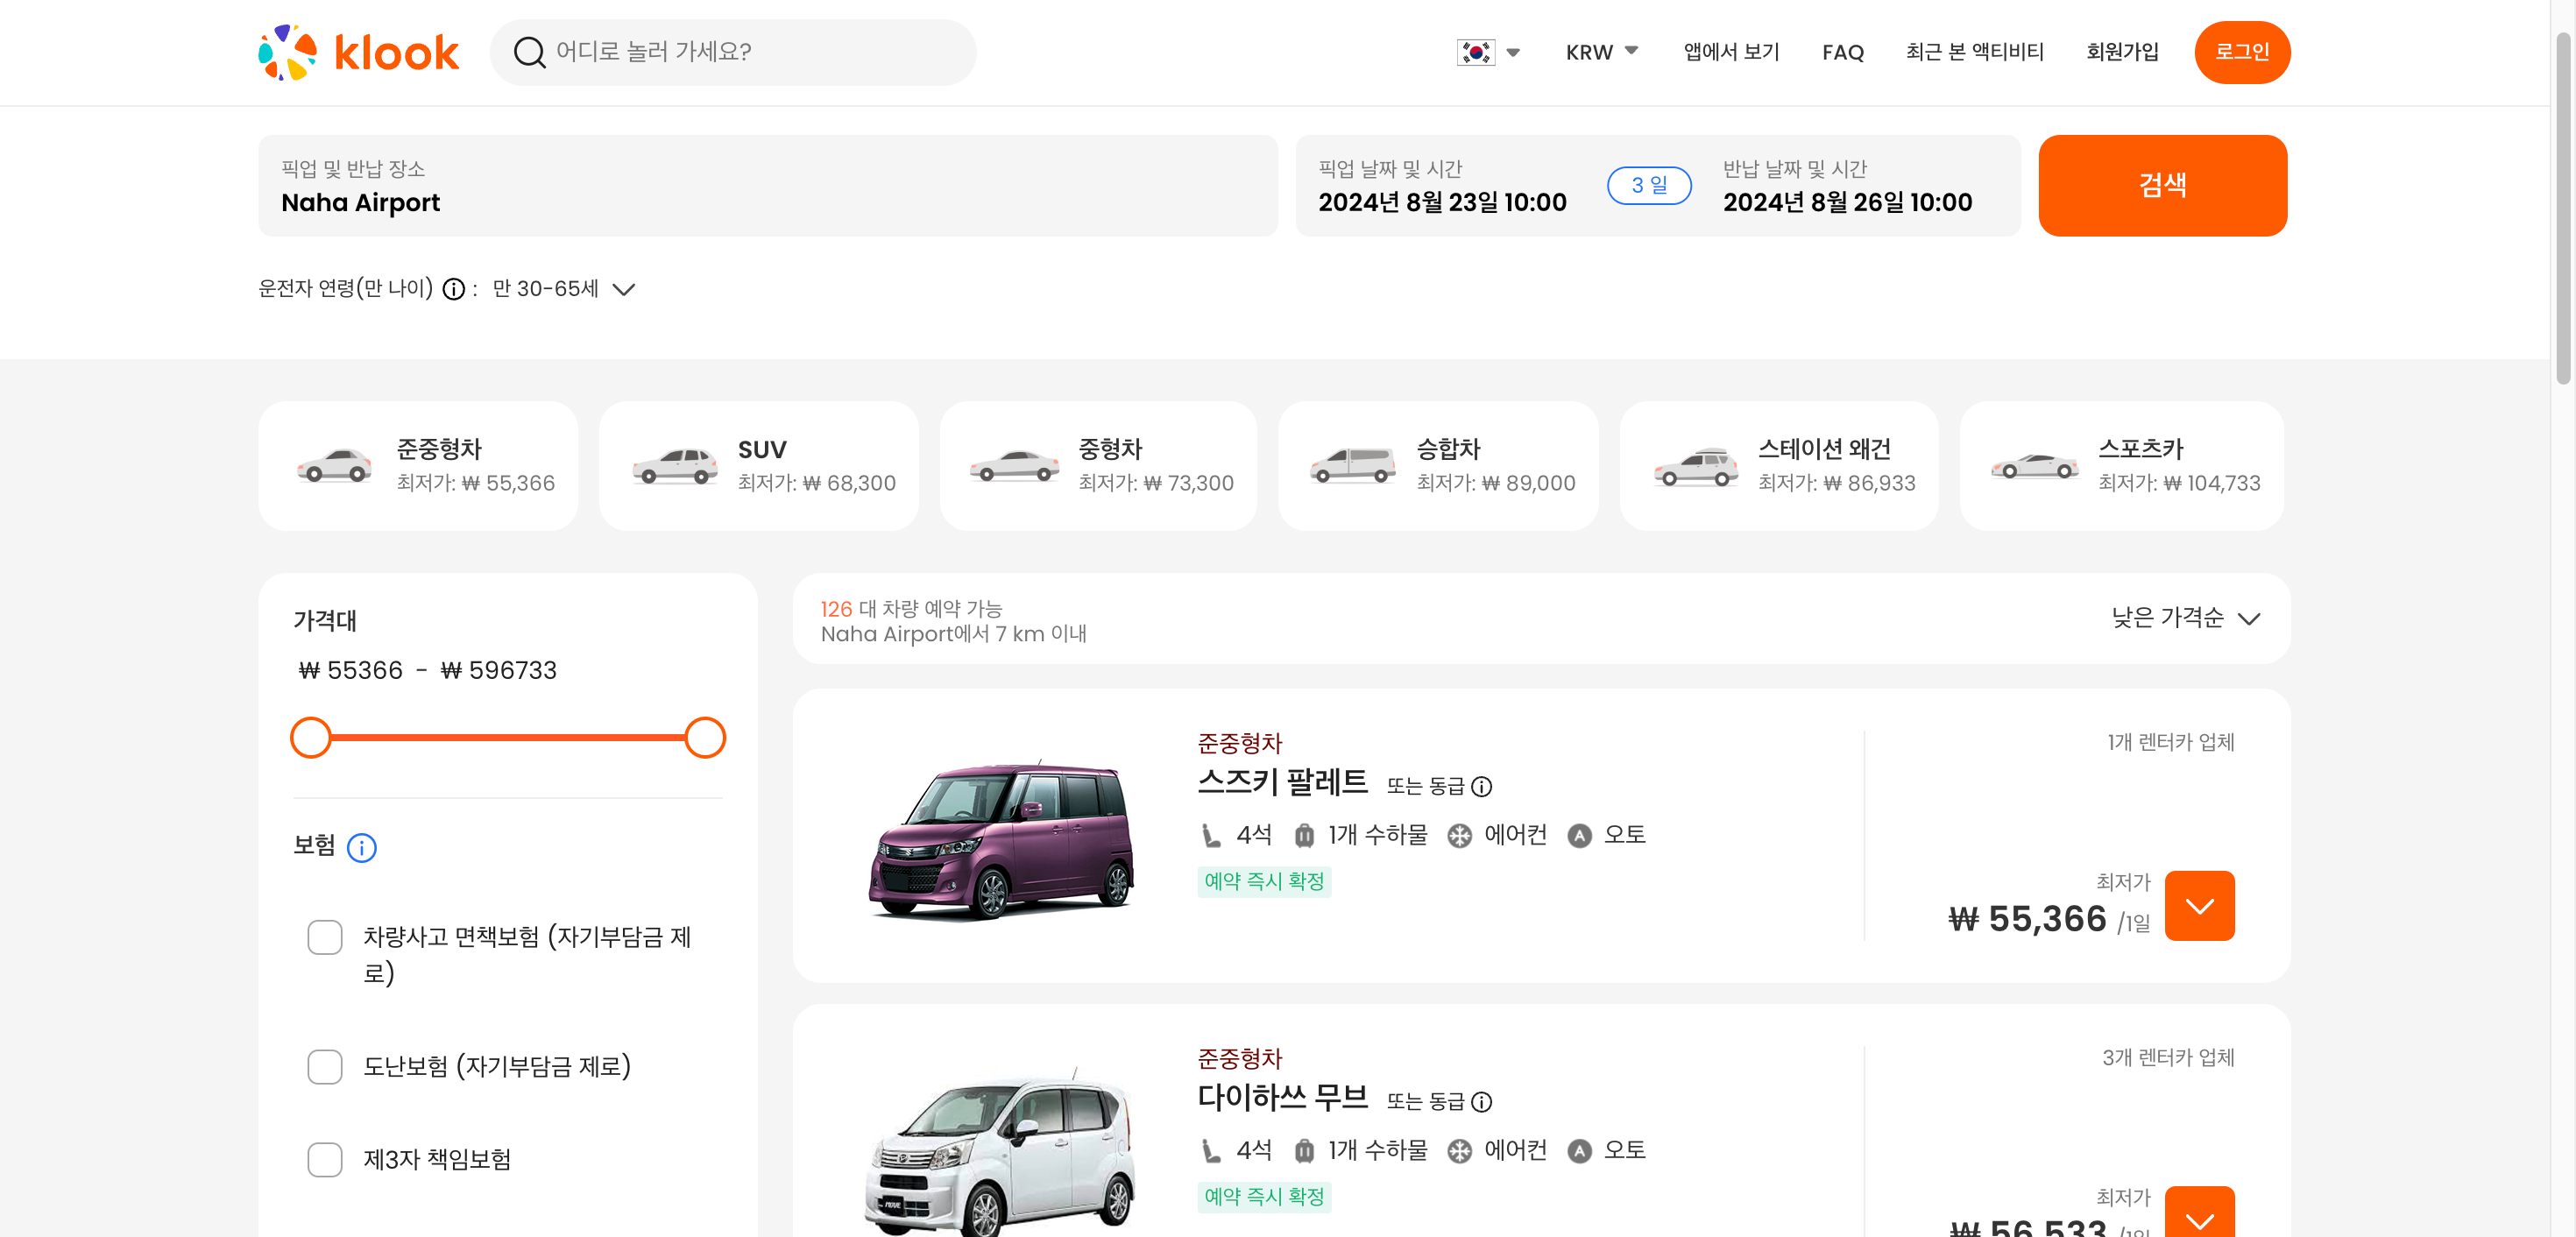Click the right price slider handle
Image resolution: width=2576 pixels, height=1237 pixels.
705,738
